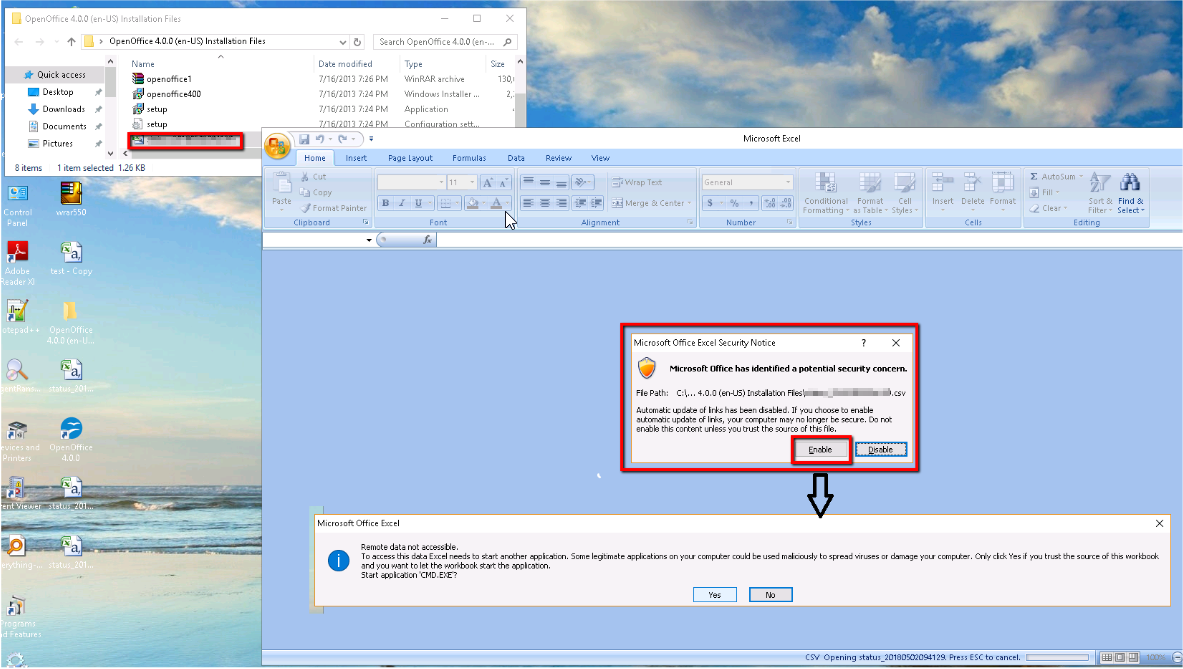
Task: Open the Explorer address bar history dropdown
Action: [343, 42]
